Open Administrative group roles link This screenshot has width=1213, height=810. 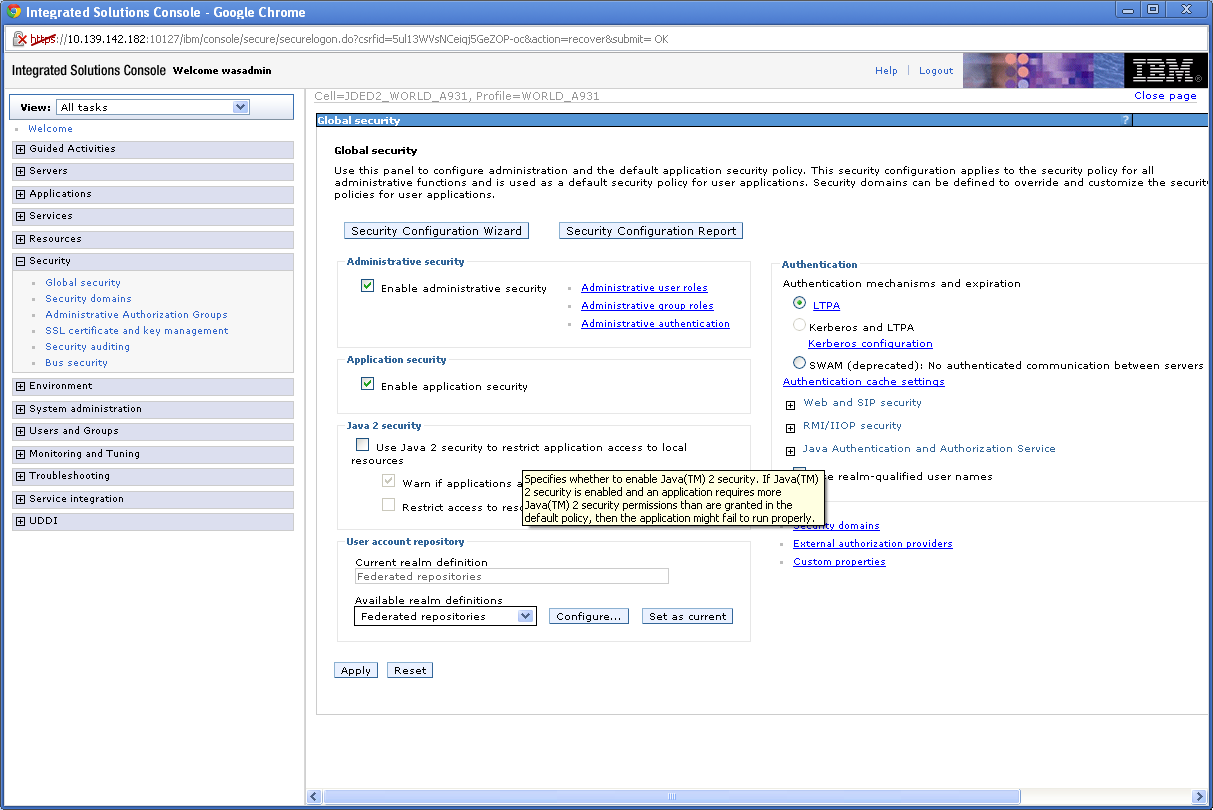click(647, 306)
